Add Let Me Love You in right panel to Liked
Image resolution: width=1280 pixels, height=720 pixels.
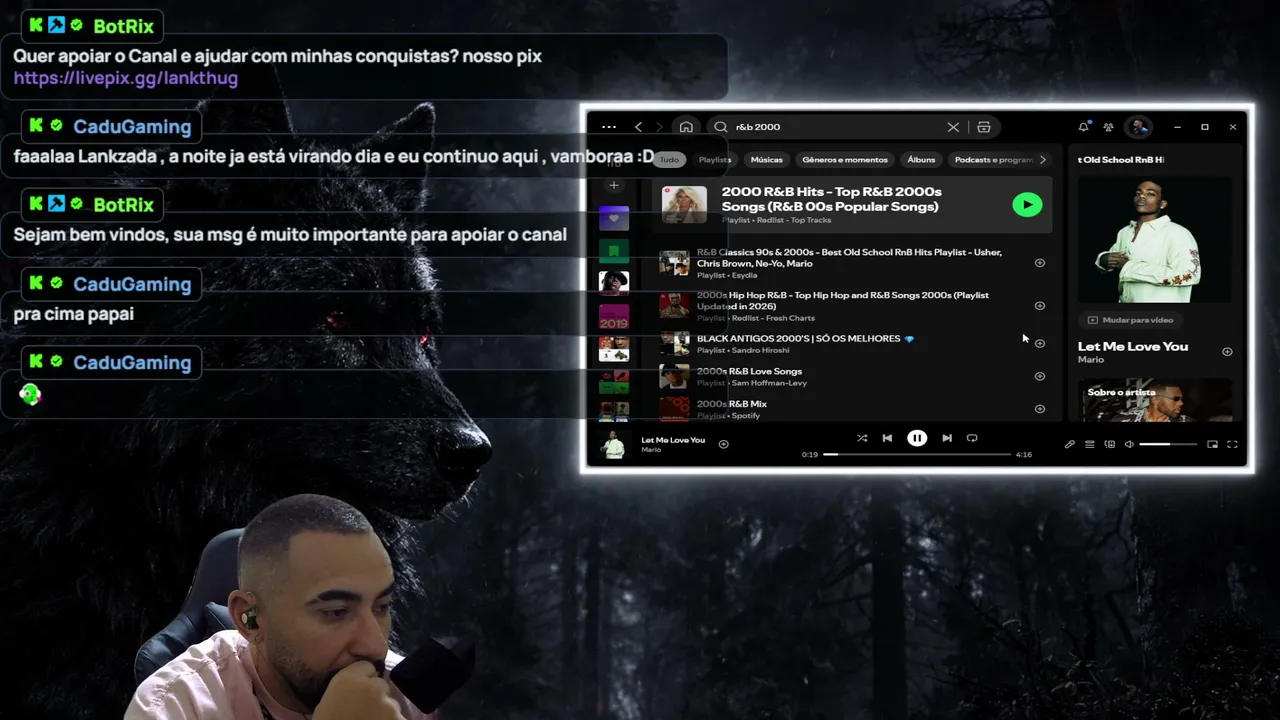point(1227,351)
